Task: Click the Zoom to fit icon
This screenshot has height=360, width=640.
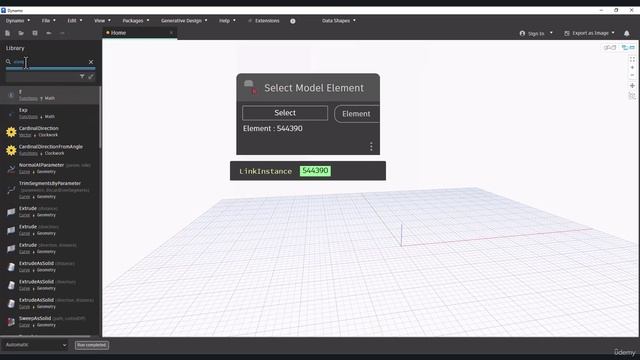Action: pyautogui.click(x=632, y=59)
